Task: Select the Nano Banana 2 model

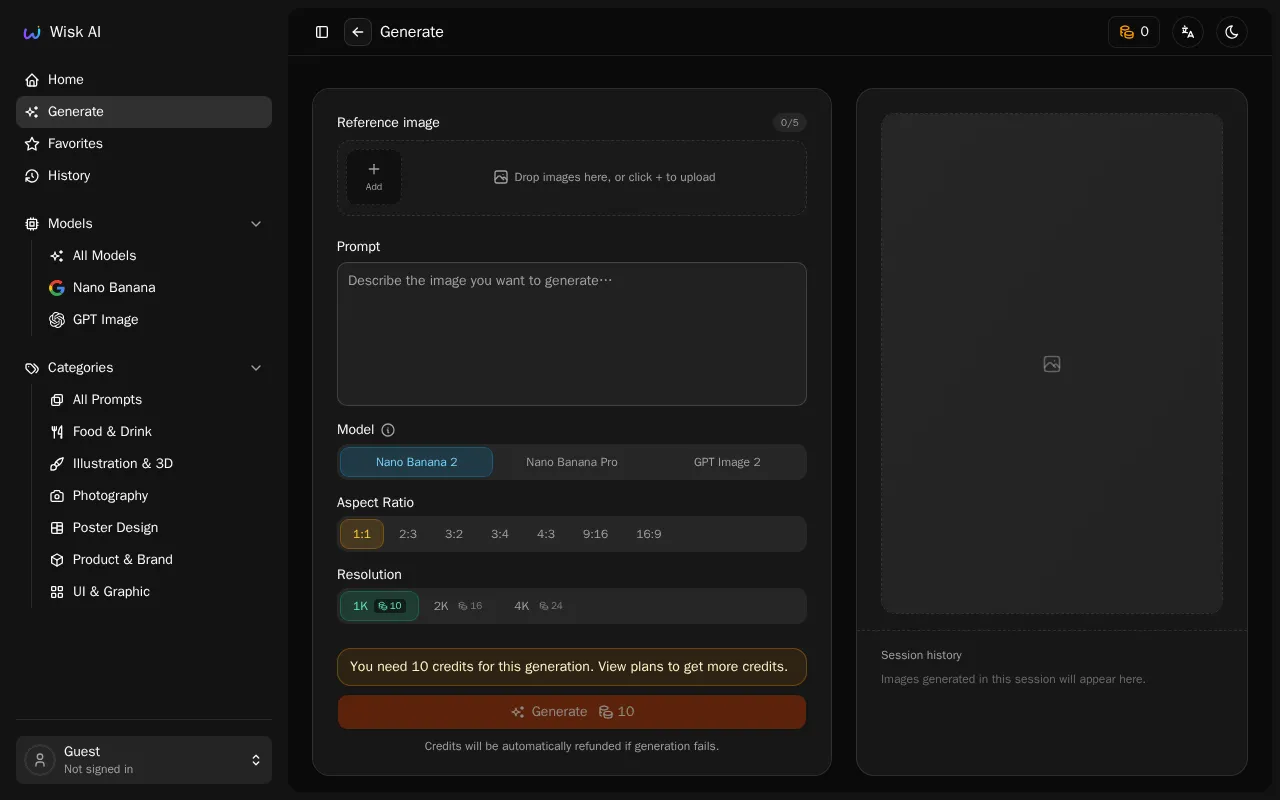Action: pos(416,462)
